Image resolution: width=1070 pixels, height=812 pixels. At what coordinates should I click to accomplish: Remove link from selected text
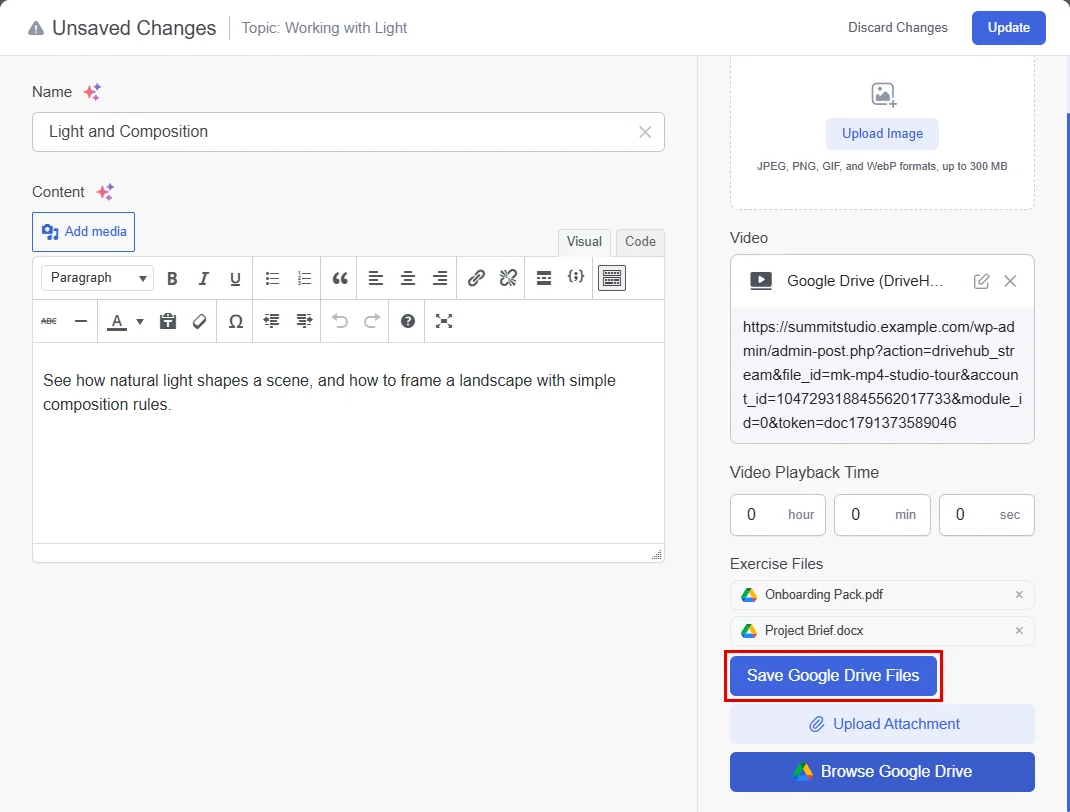coord(508,278)
